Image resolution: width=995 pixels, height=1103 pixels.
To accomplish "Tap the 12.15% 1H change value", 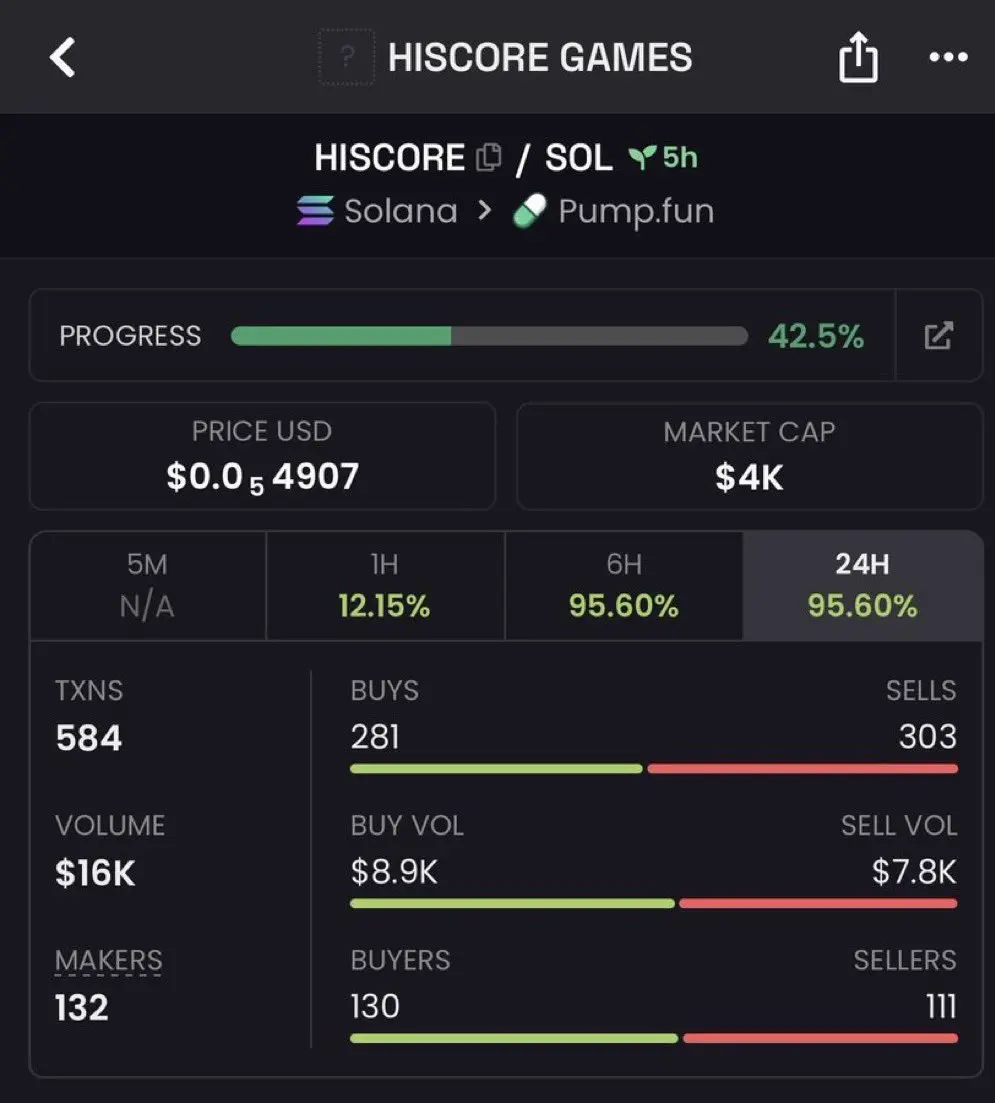I will pyautogui.click(x=384, y=606).
